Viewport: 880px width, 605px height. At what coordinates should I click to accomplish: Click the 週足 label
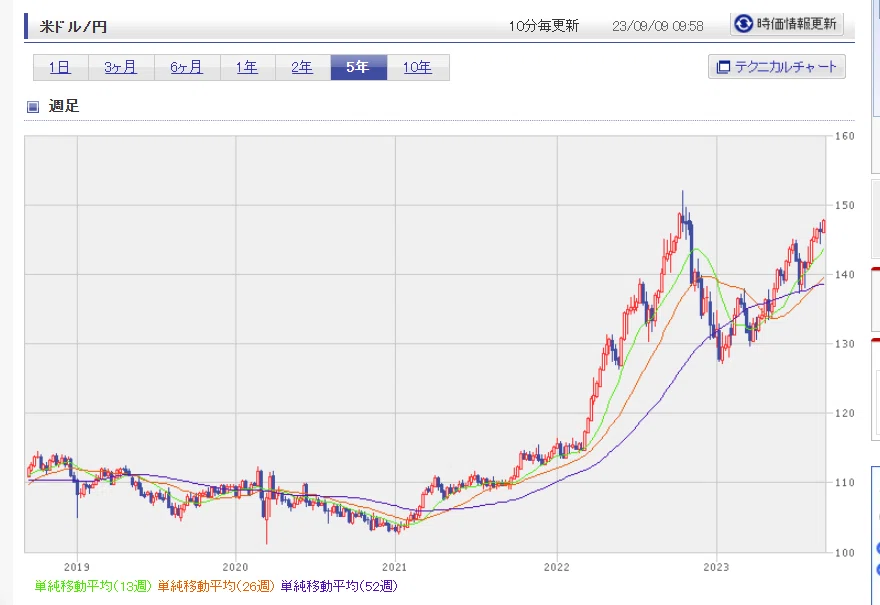pyautogui.click(x=64, y=106)
